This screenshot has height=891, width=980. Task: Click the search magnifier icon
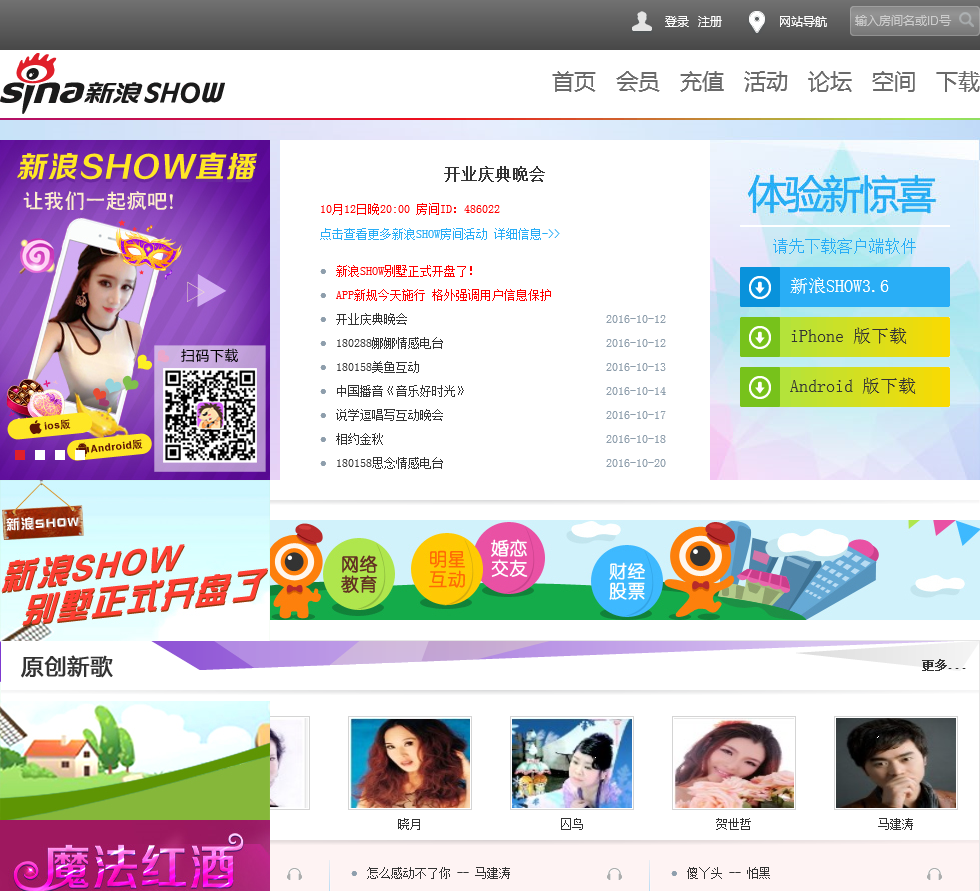click(966, 20)
